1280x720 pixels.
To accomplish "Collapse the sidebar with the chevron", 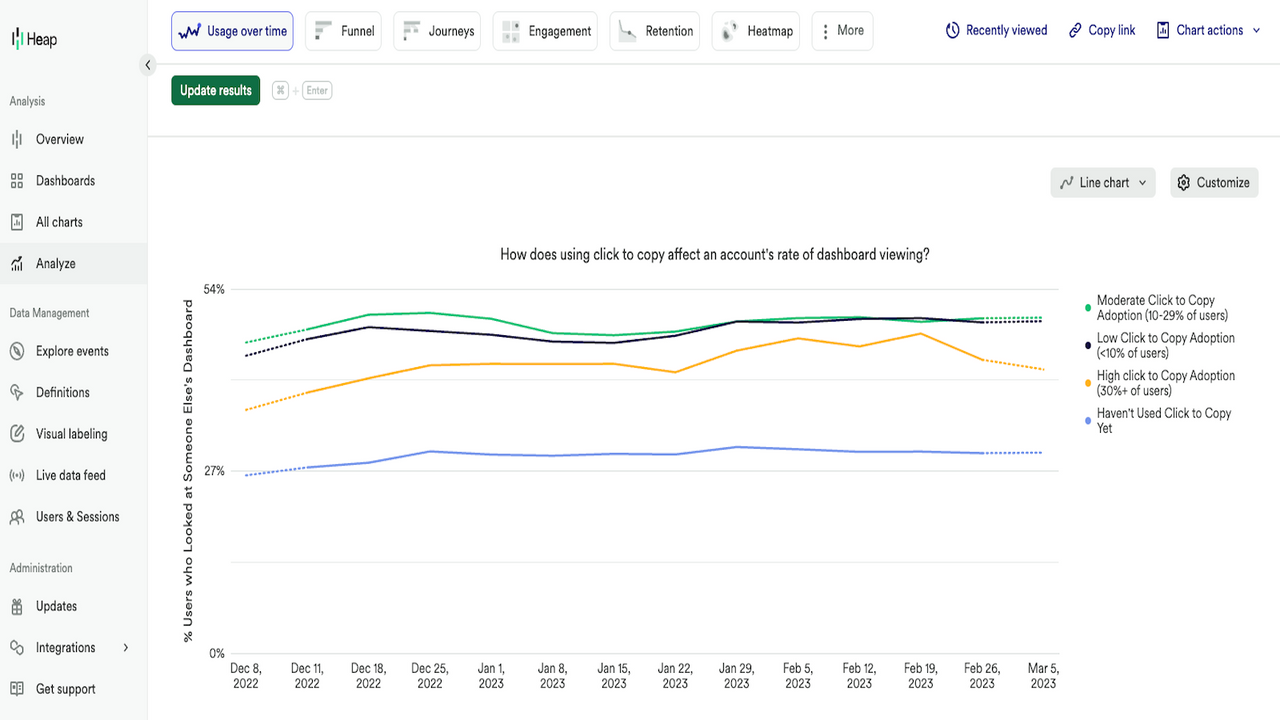I will tap(148, 65).
